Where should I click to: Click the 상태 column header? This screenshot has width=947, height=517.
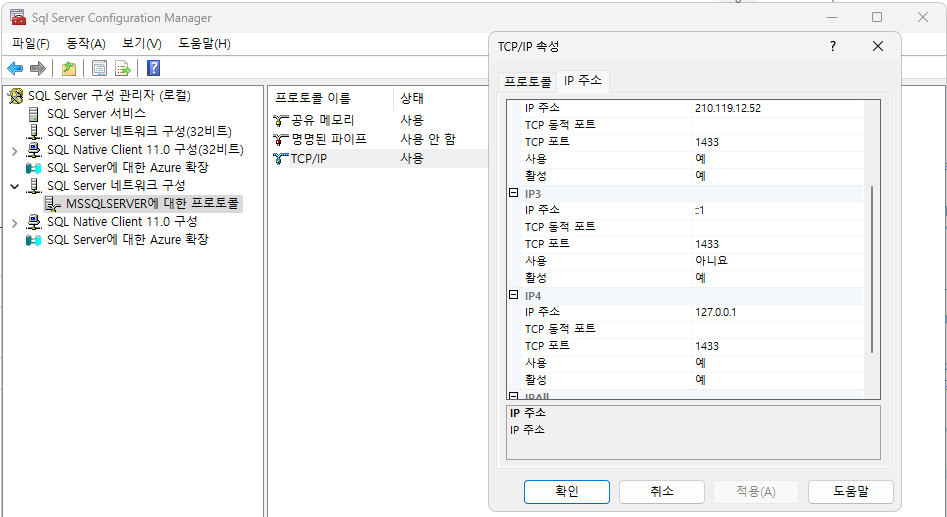tap(441, 98)
